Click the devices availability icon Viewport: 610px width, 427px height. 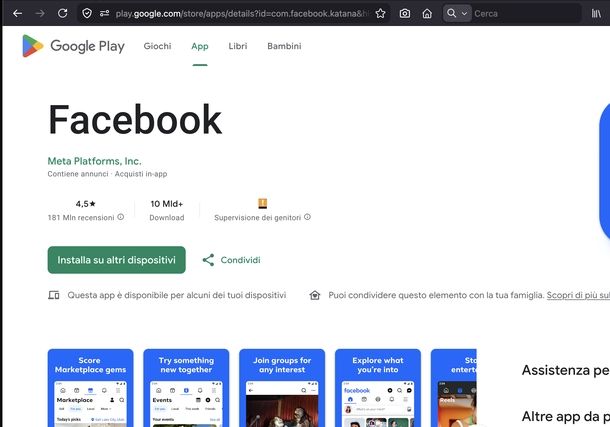(54, 295)
